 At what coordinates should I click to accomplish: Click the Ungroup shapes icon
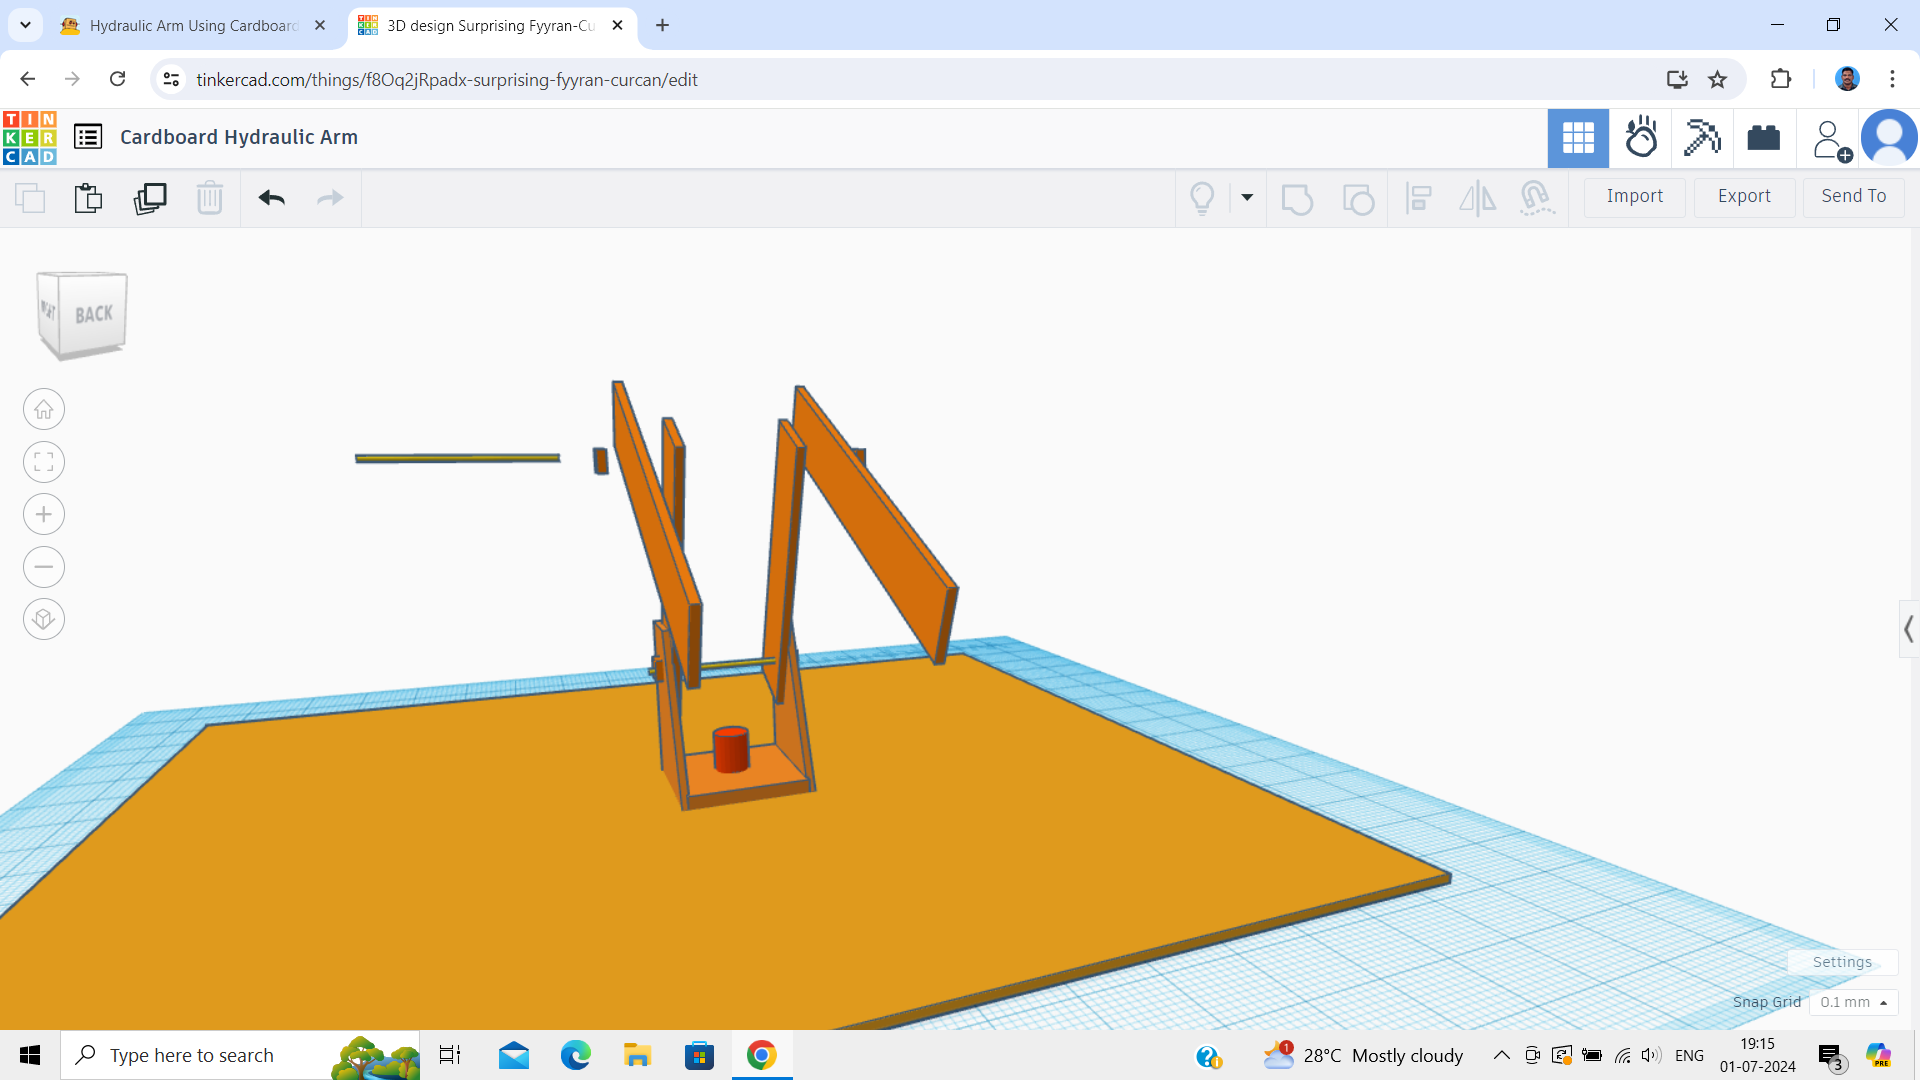1358,198
